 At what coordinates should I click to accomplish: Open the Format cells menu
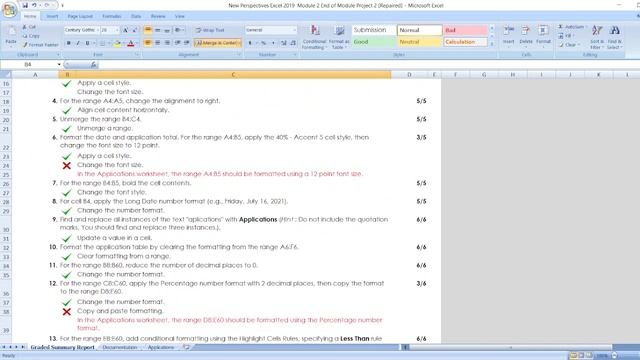click(543, 37)
